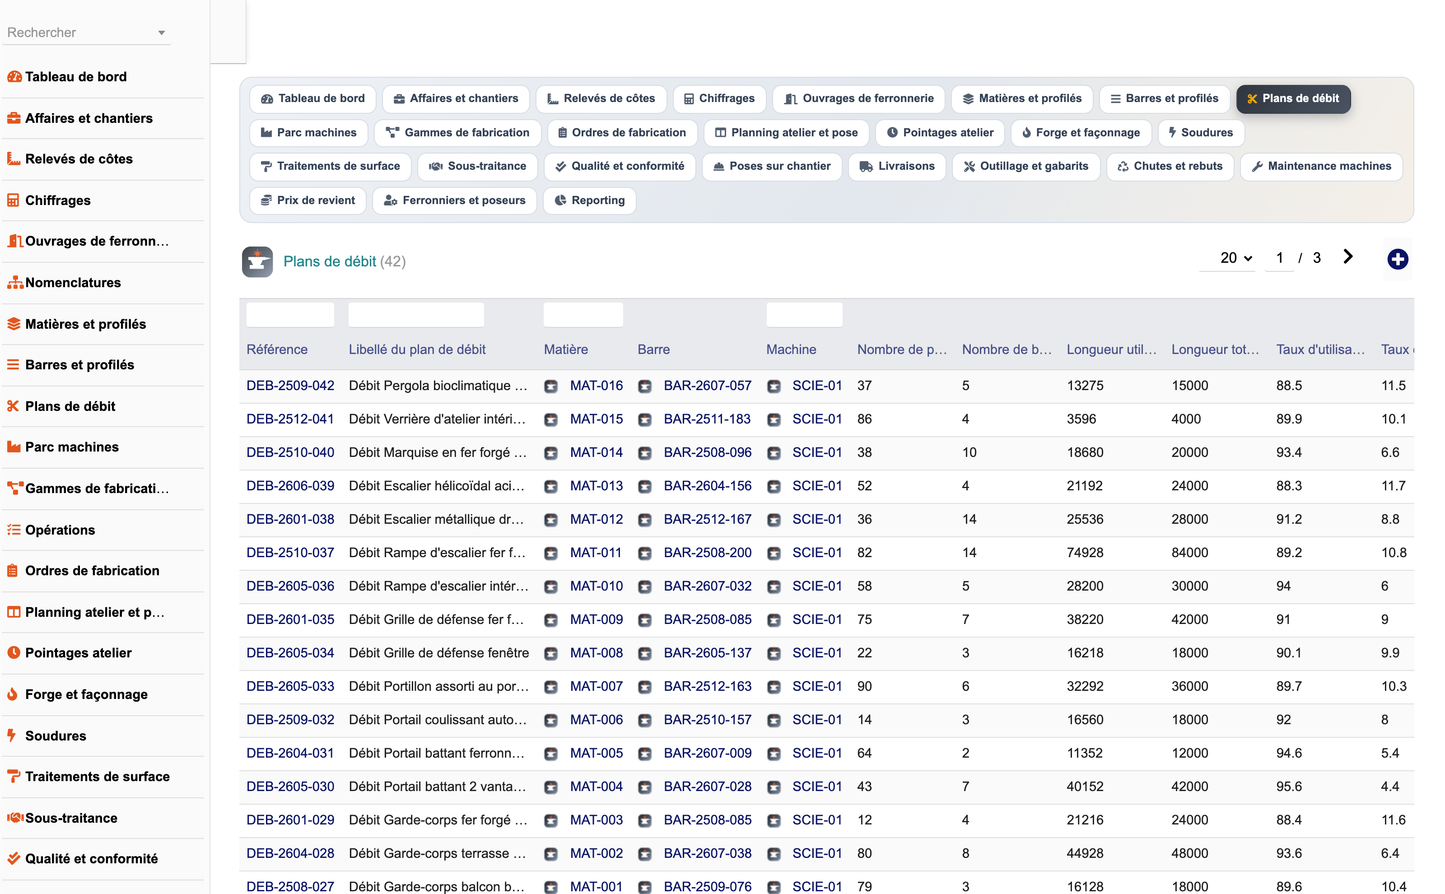1445x894 pixels.
Task: Open the Ouvrages de ferronnerie tab
Action: pyautogui.click(x=859, y=99)
